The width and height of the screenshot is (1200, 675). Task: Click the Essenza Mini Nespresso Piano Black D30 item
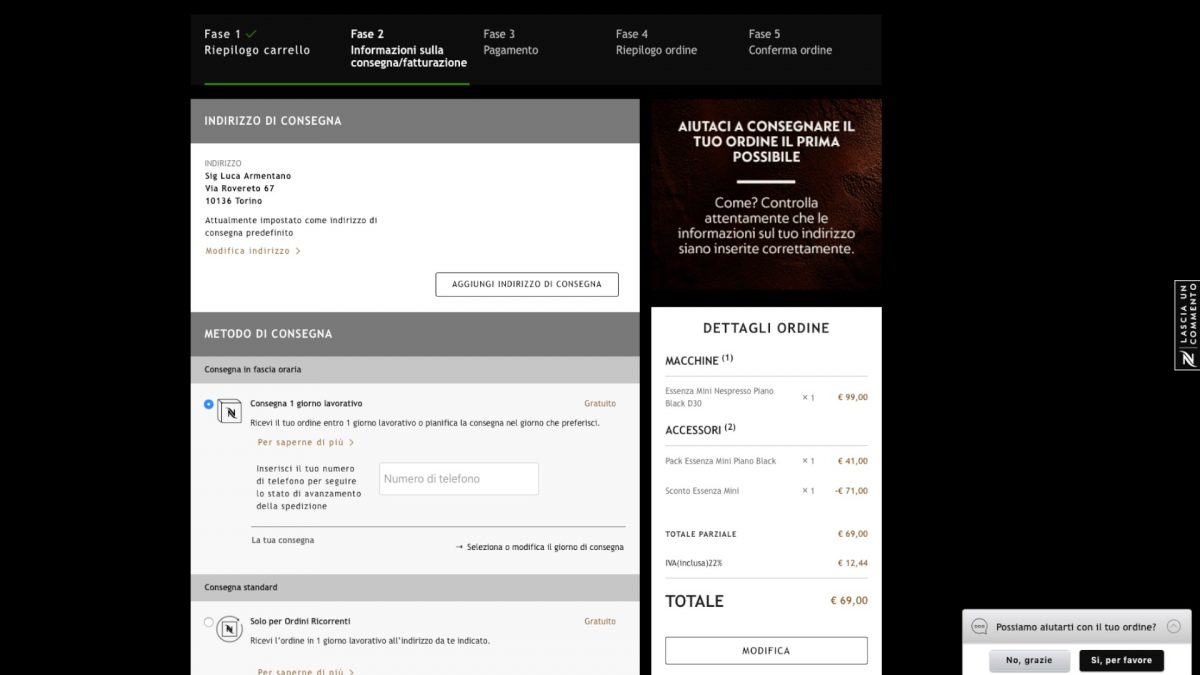(719, 397)
